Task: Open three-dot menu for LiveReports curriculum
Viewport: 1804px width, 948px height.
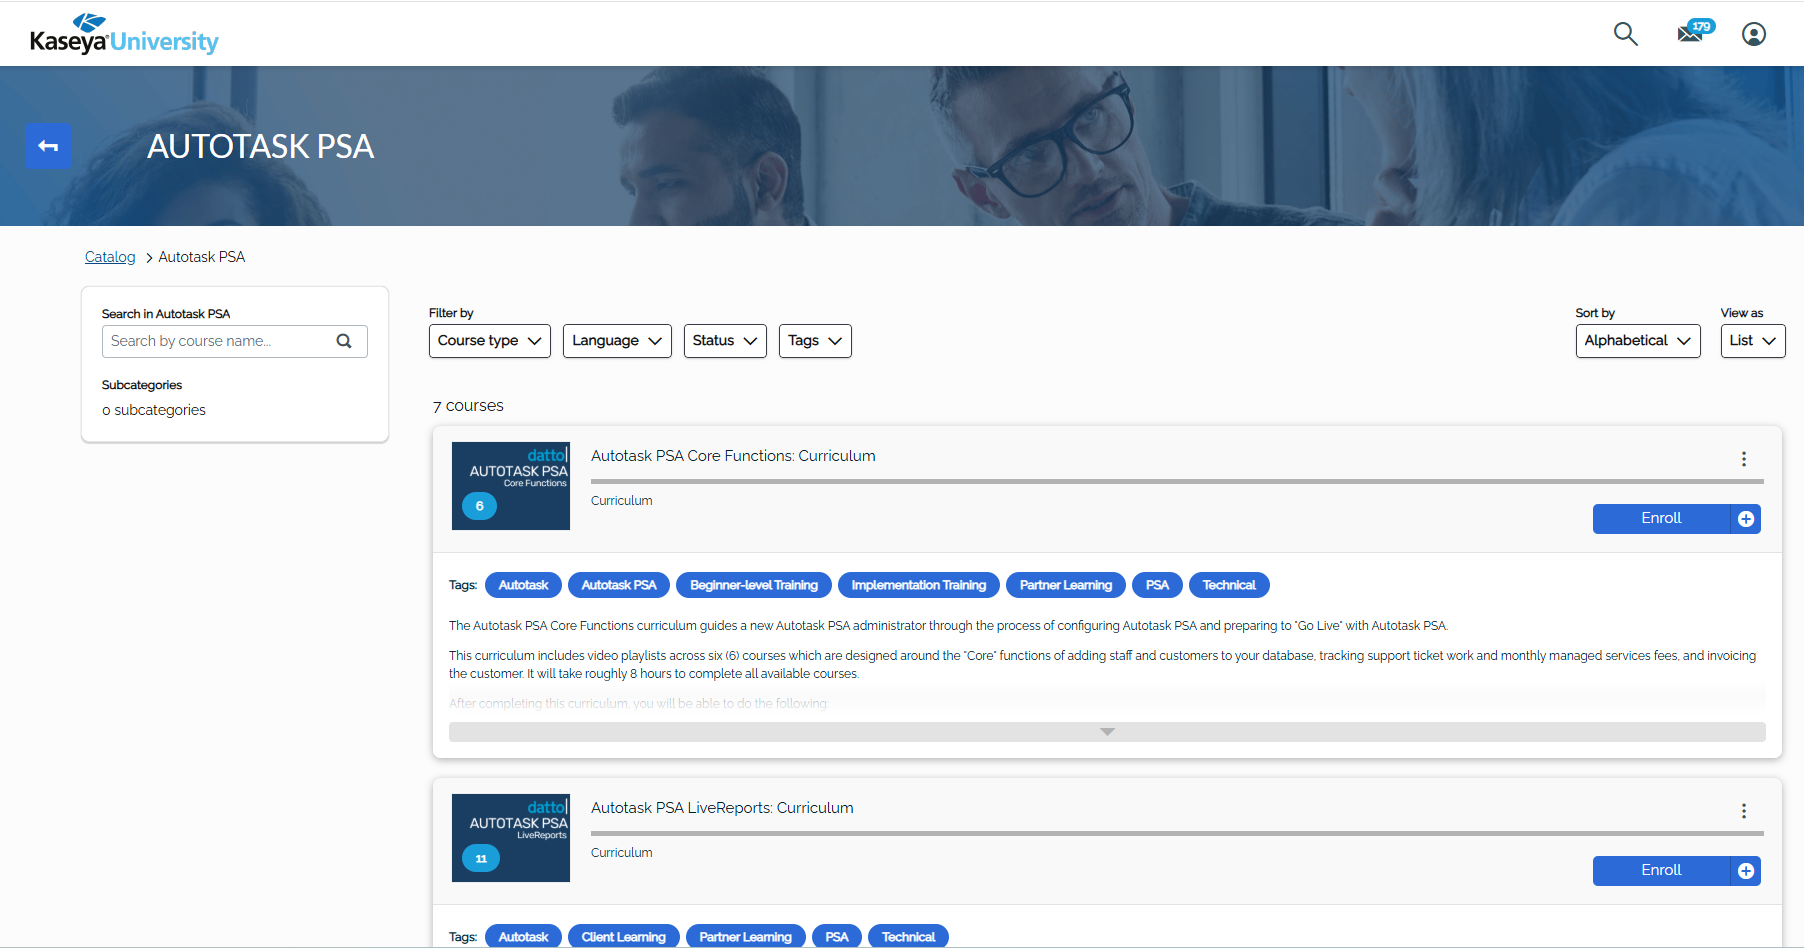Action: [1743, 811]
